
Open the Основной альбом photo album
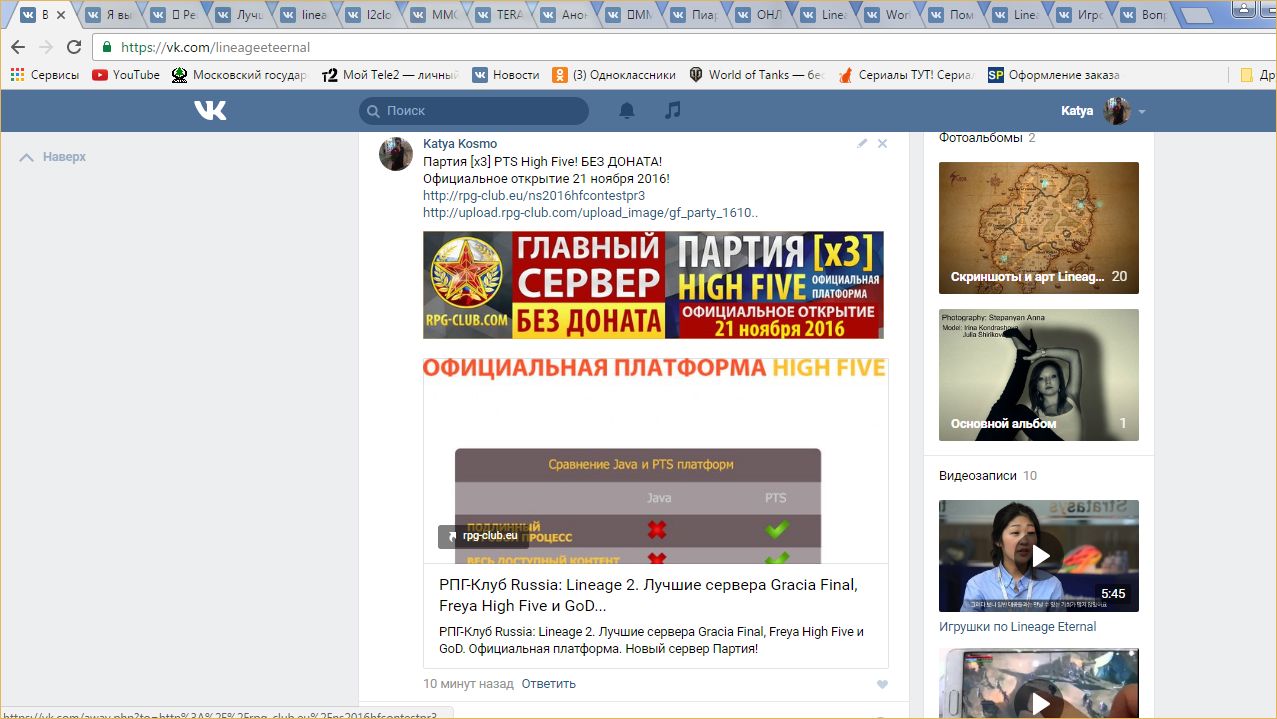click(1039, 375)
